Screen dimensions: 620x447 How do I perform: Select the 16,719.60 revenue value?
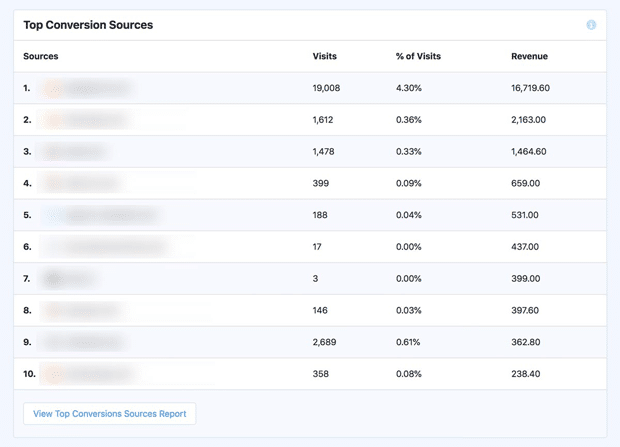click(x=530, y=88)
